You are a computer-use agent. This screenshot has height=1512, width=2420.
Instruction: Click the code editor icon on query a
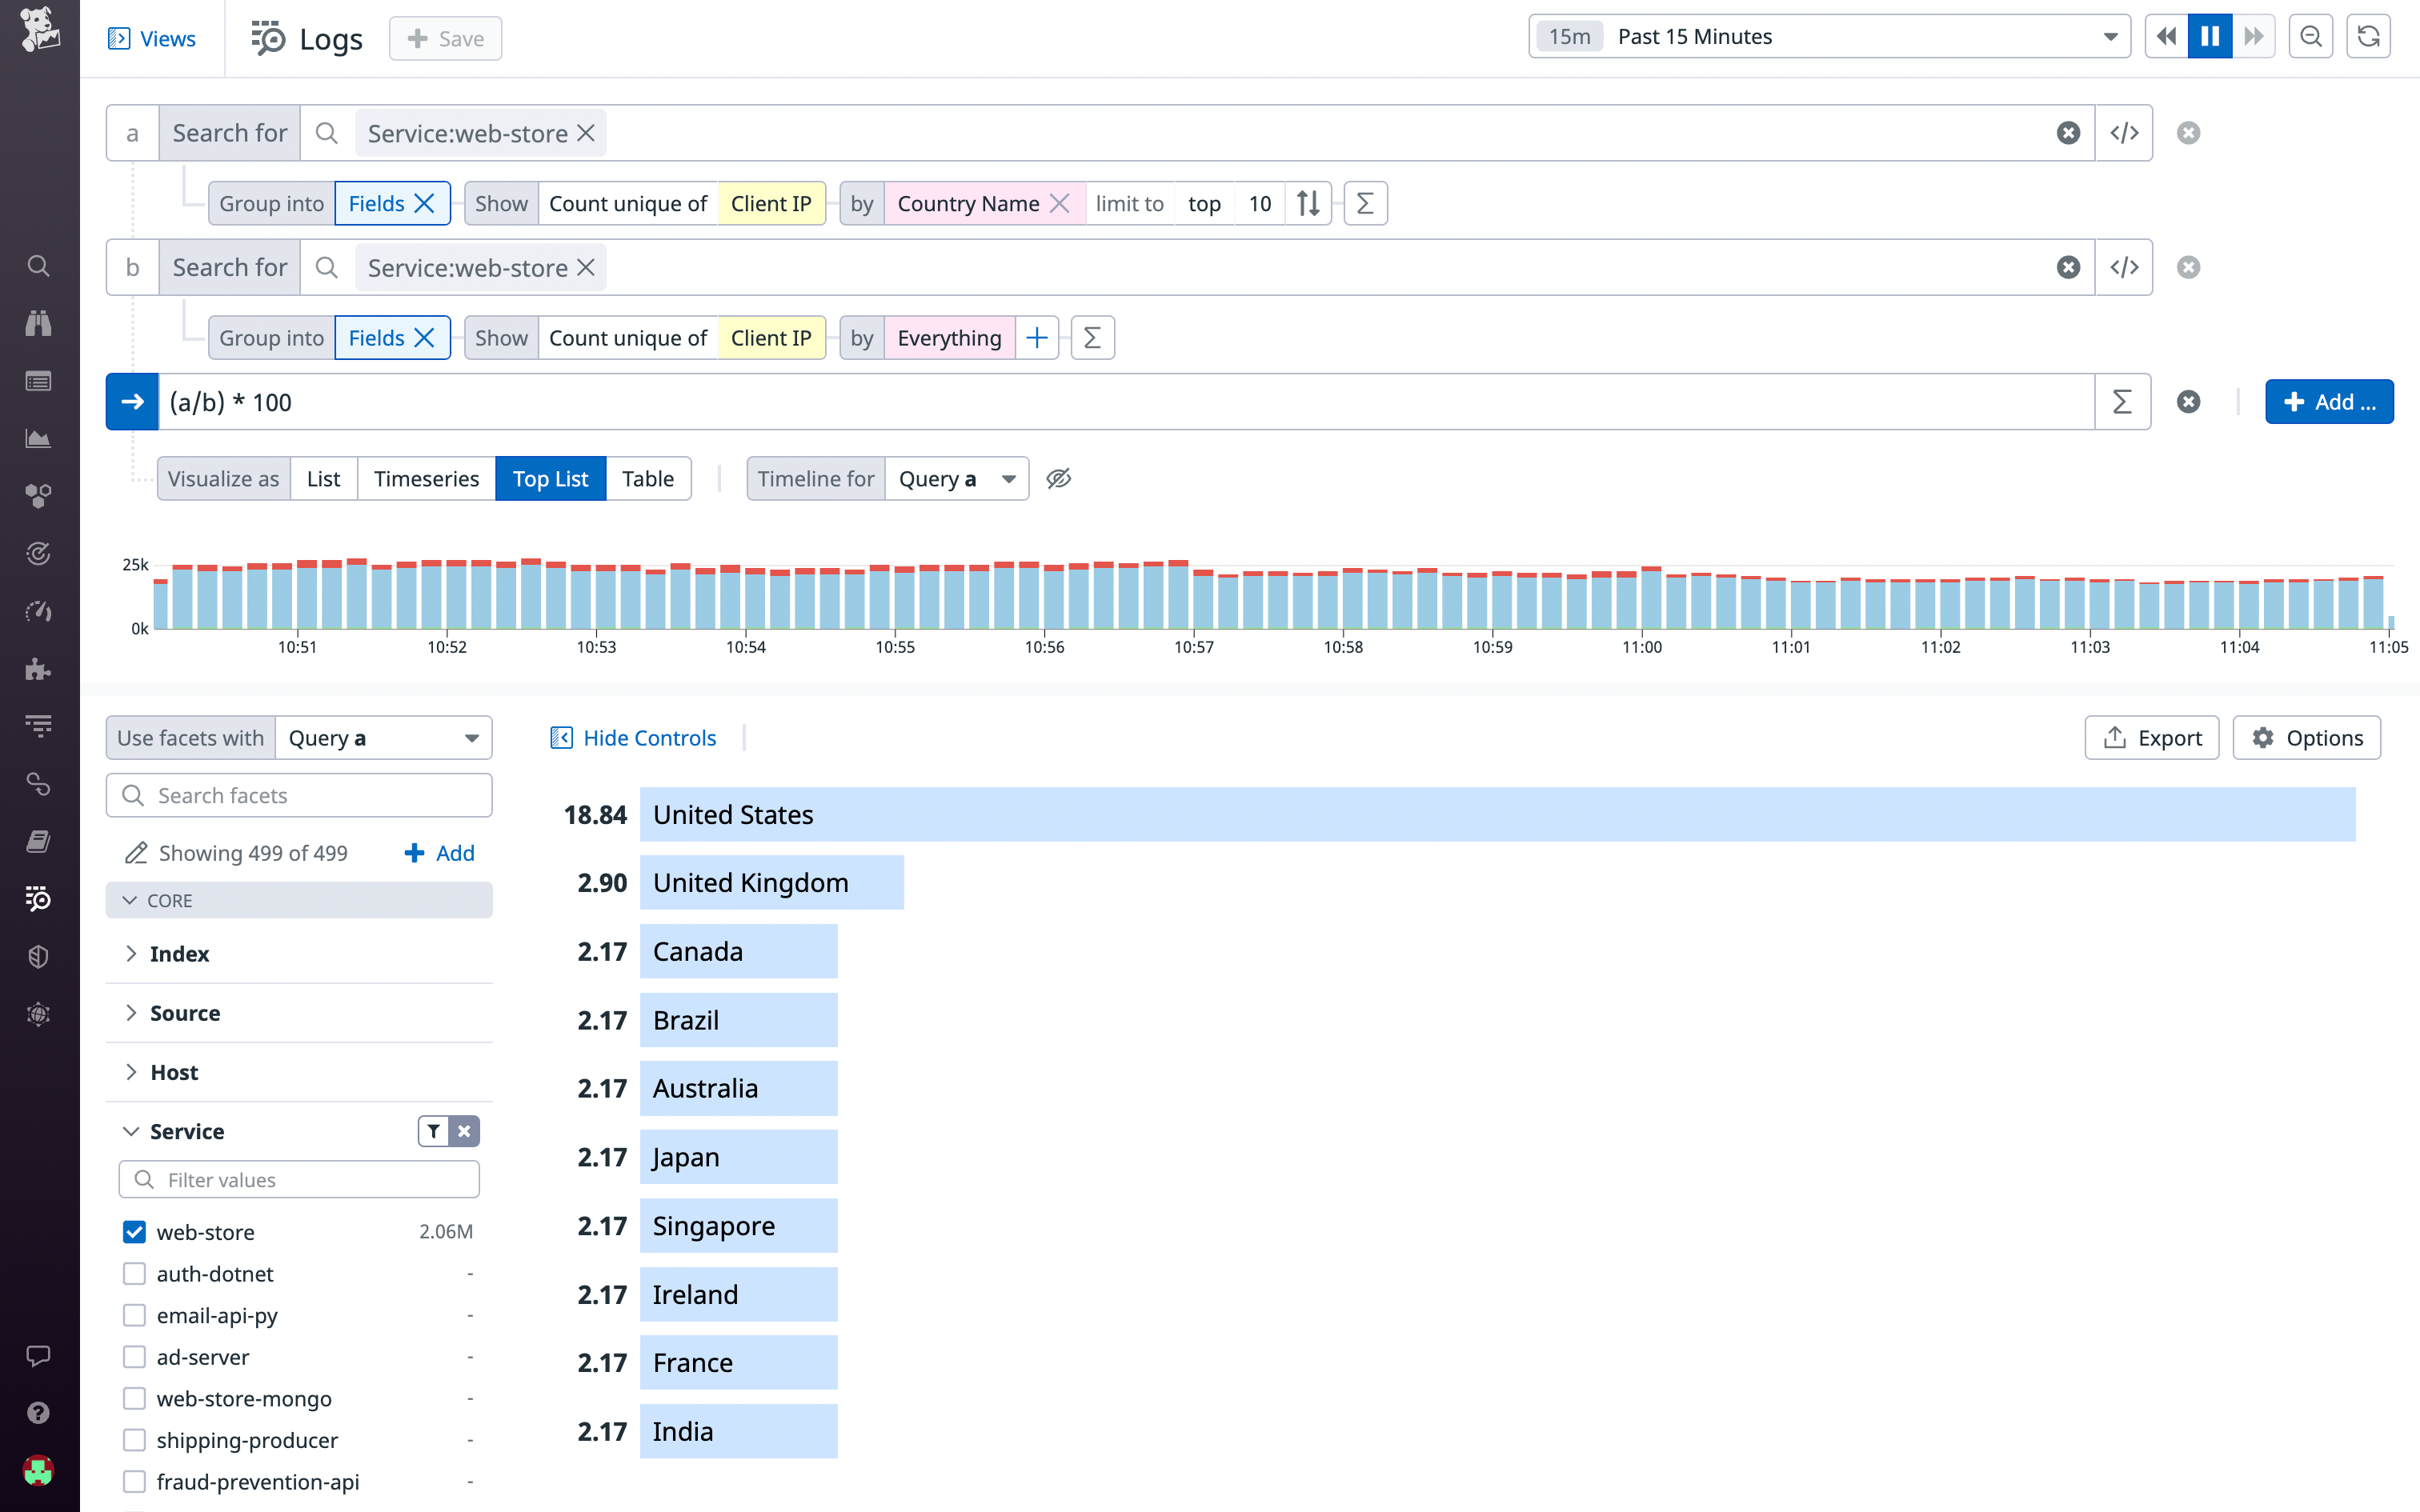tap(2124, 132)
